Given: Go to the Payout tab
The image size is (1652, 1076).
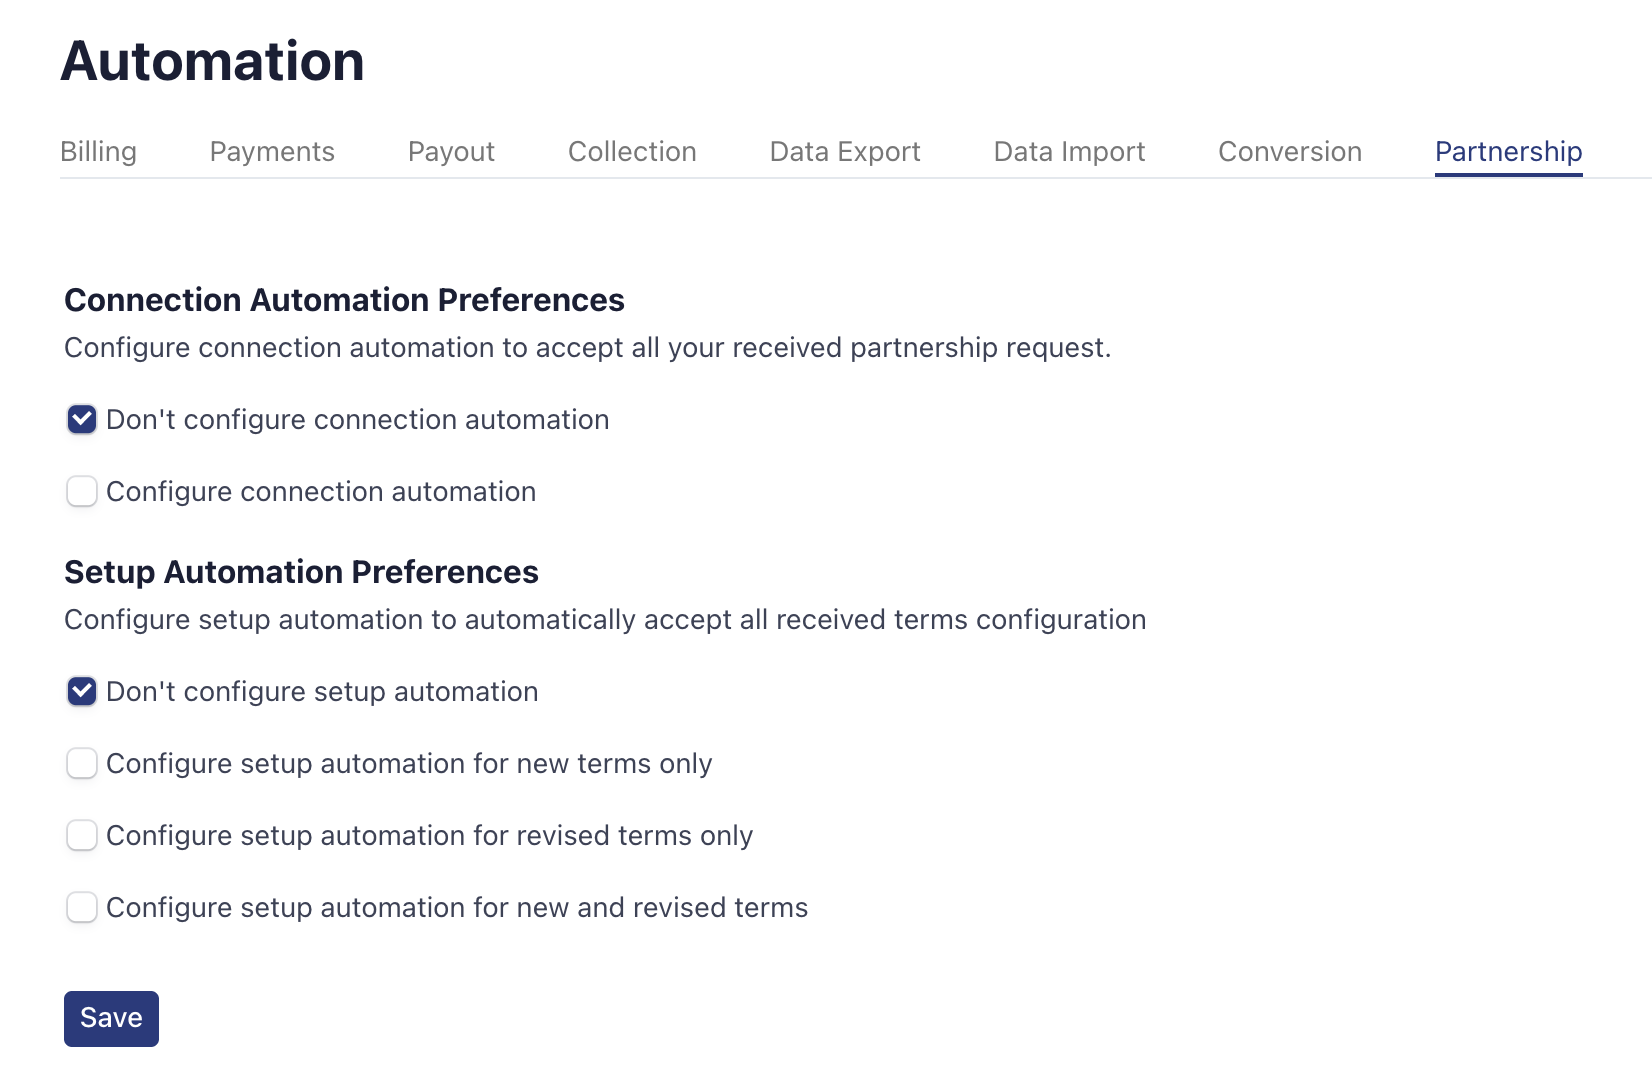Looking at the screenshot, I should (x=451, y=152).
